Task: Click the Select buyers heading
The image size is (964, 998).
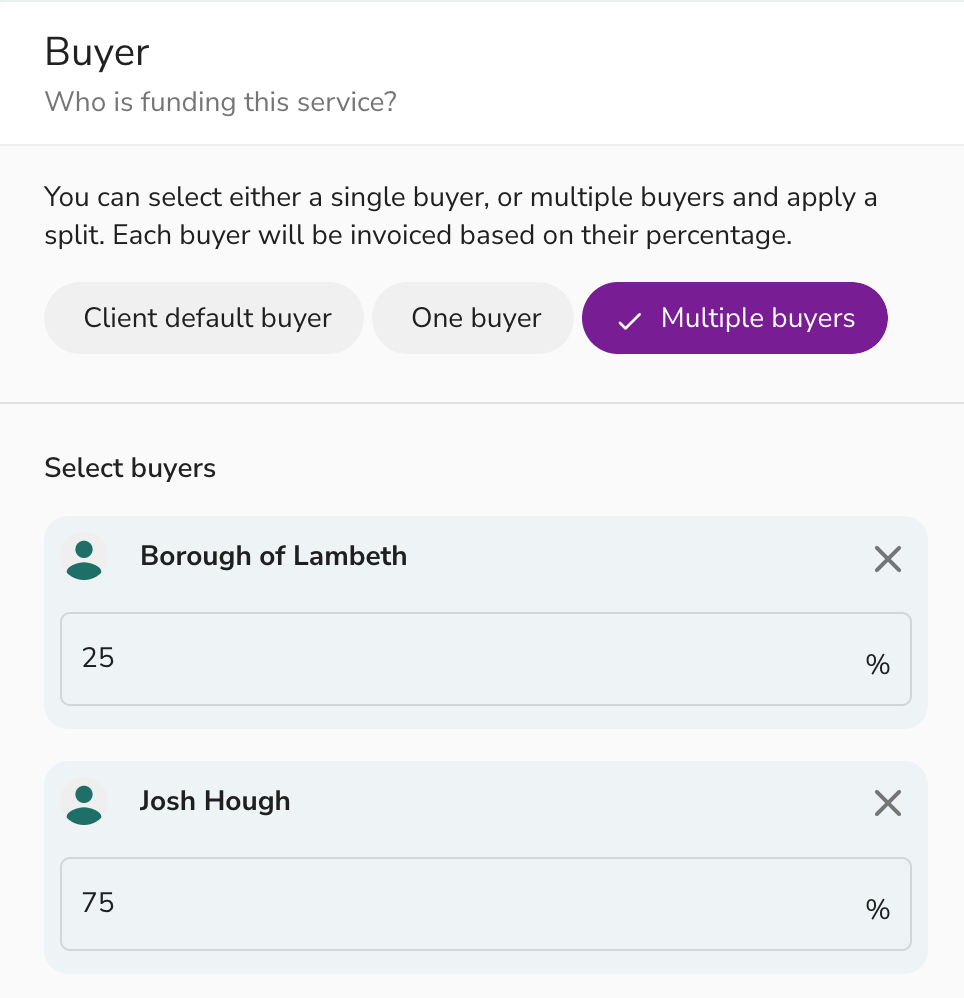Action: (x=130, y=468)
